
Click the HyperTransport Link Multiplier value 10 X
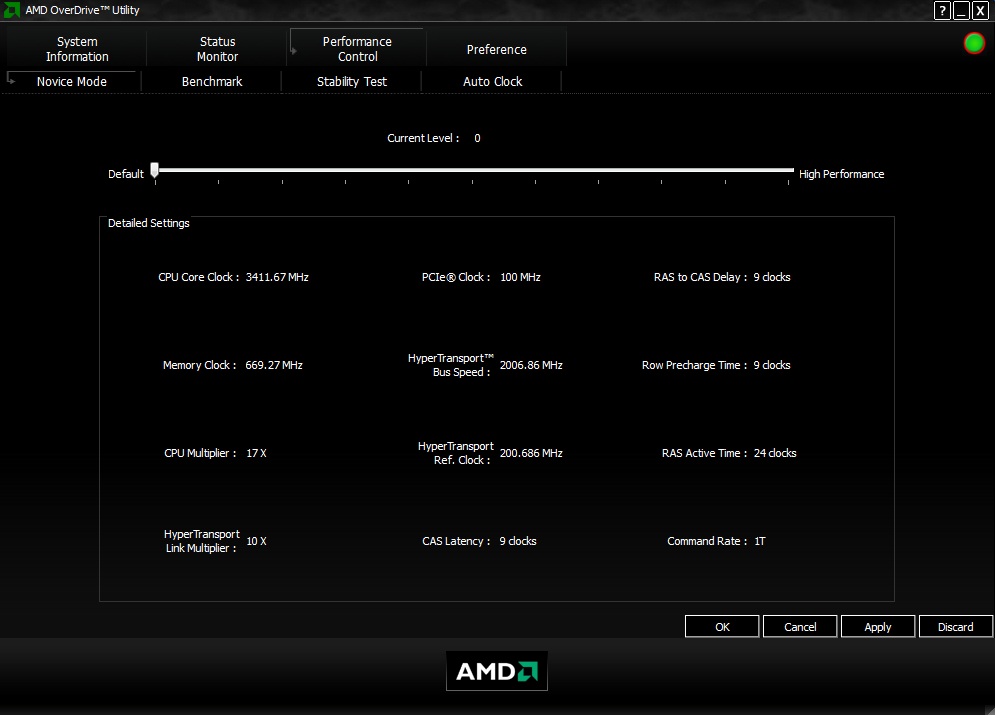click(x=256, y=541)
